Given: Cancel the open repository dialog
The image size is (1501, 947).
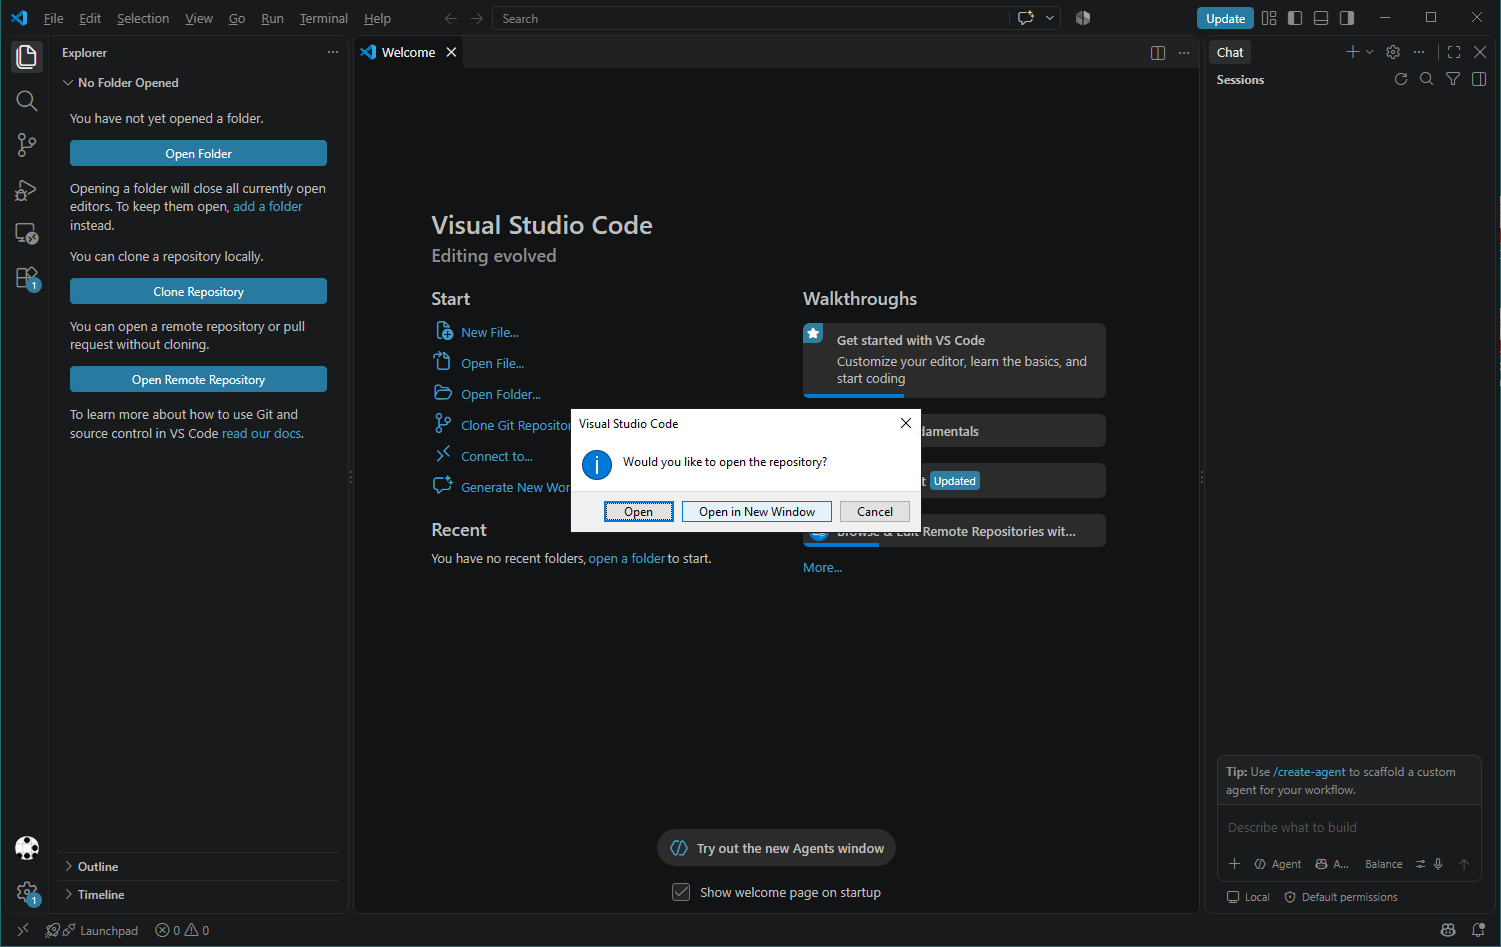Looking at the screenshot, I should pyautogui.click(x=875, y=512).
